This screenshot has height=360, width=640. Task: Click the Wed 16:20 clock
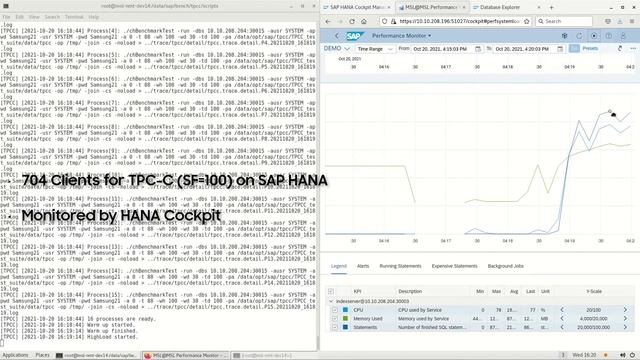pos(584,356)
